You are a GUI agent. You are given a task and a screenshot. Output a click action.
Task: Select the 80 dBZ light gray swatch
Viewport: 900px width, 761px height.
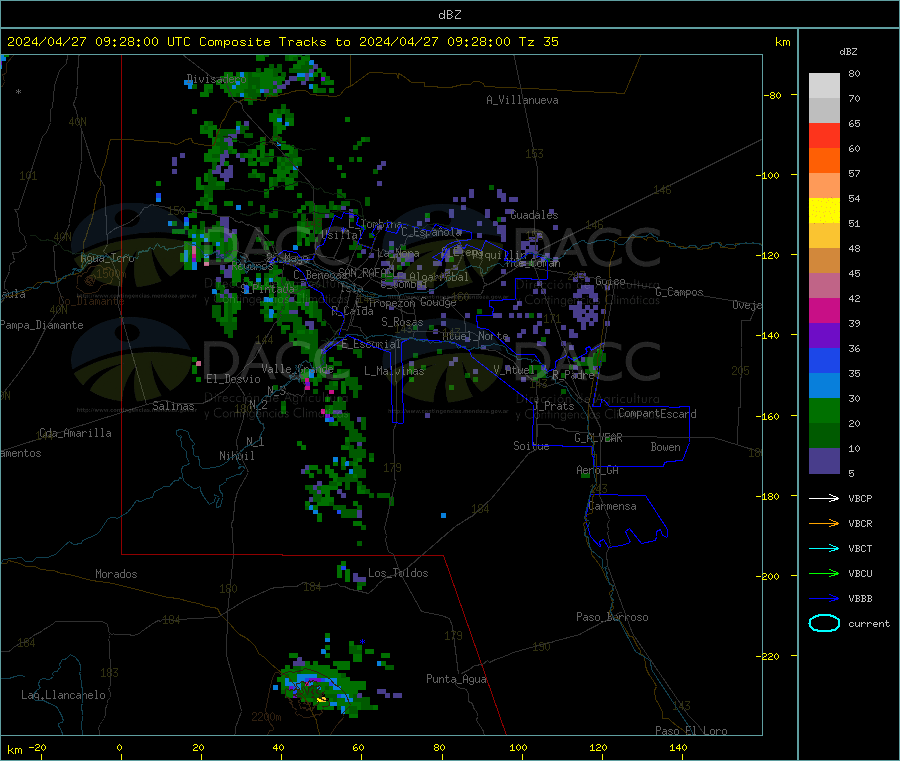point(824,86)
